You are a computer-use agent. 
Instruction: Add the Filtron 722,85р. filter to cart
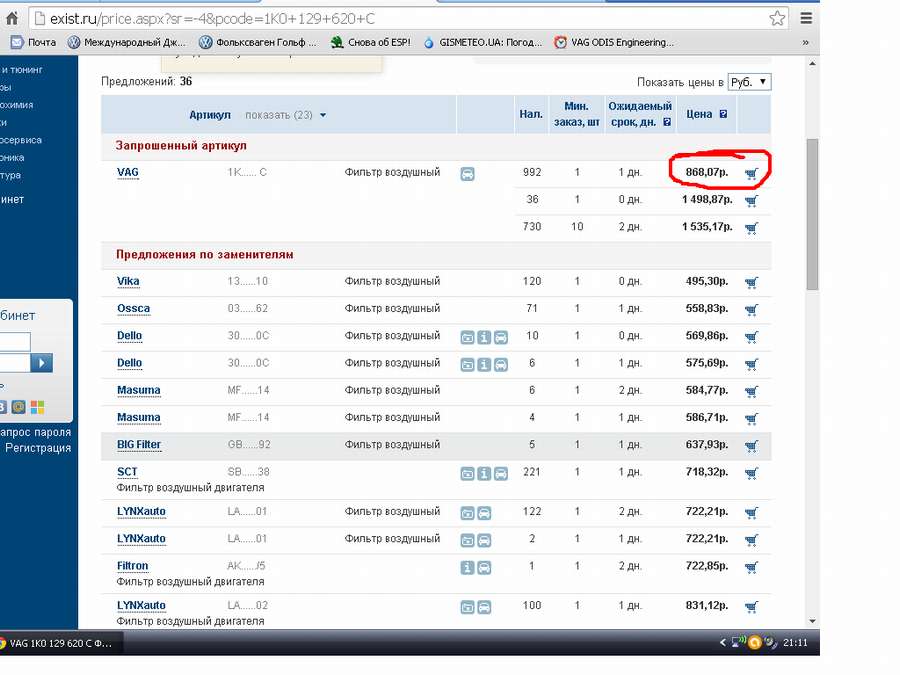click(751, 567)
